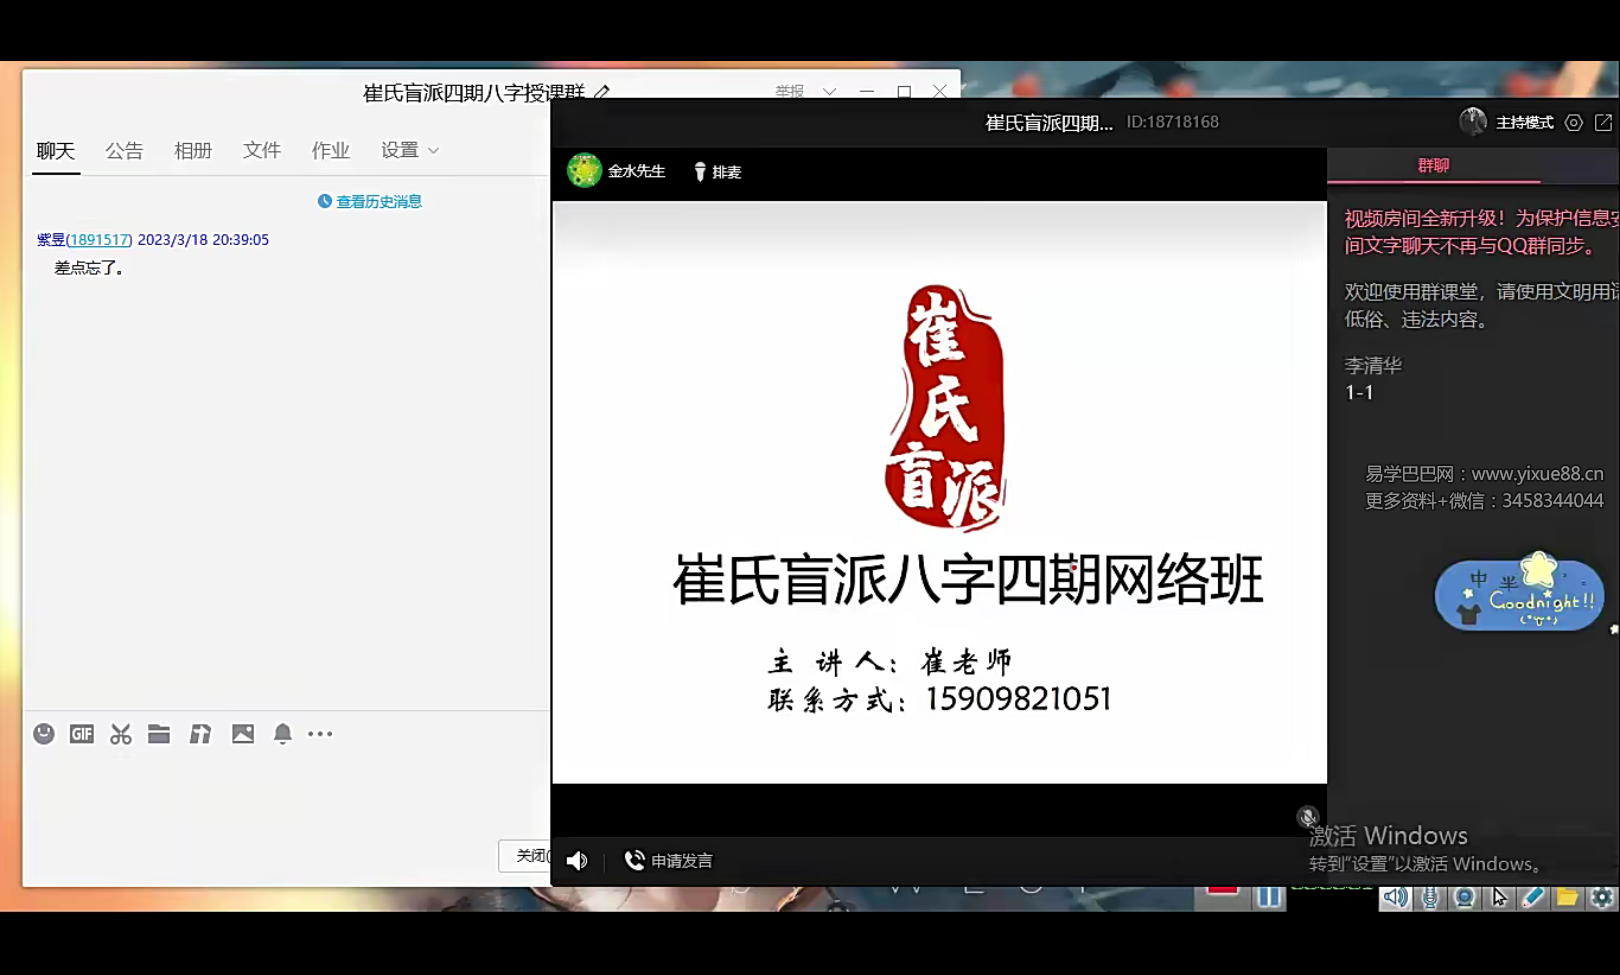Image resolution: width=1620 pixels, height=975 pixels.
Task: Send a file from the chat toolbar
Action: click(x=159, y=733)
